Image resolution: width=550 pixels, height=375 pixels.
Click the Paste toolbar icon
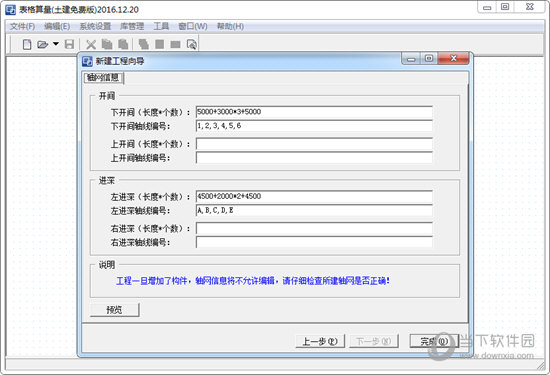point(123,44)
